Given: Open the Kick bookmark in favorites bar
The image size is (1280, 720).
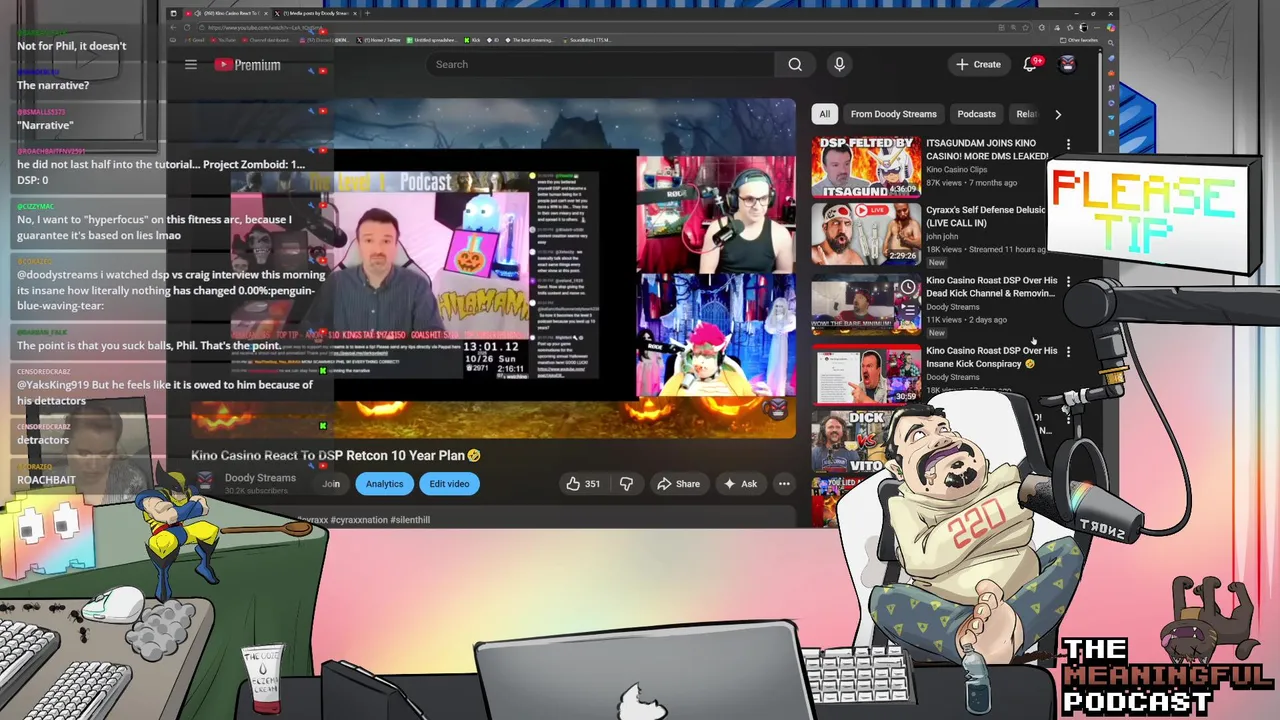Looking at the screenshot, I should click(x=472, y=40).
